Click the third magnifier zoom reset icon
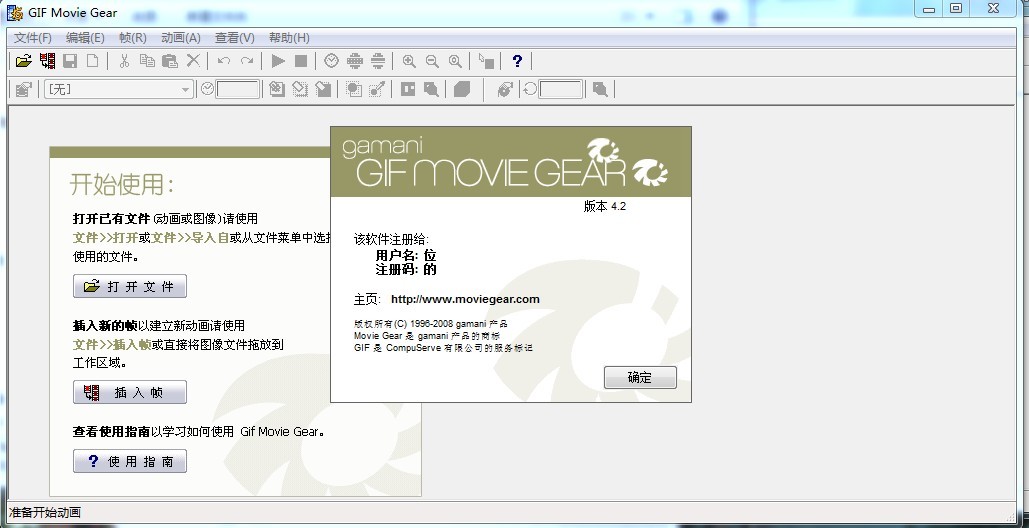 pos(455,61)
